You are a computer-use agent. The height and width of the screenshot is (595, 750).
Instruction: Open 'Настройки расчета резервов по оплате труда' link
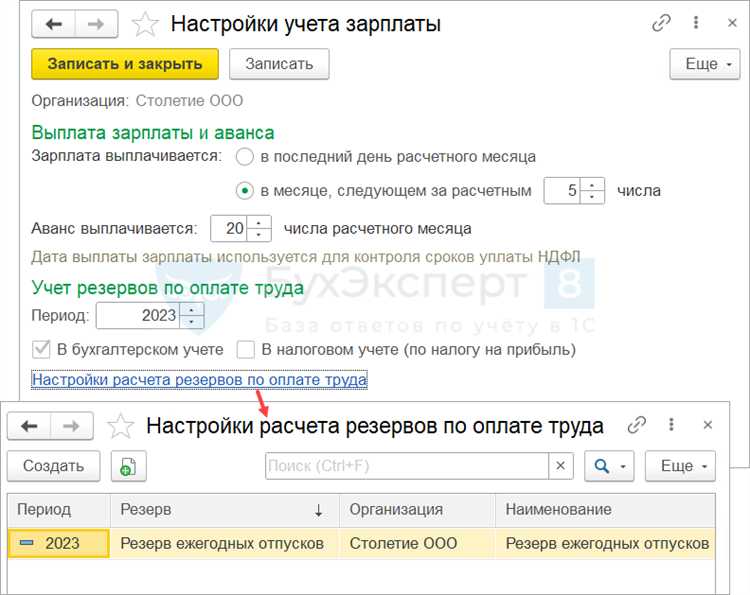click(x=199, y=380)
